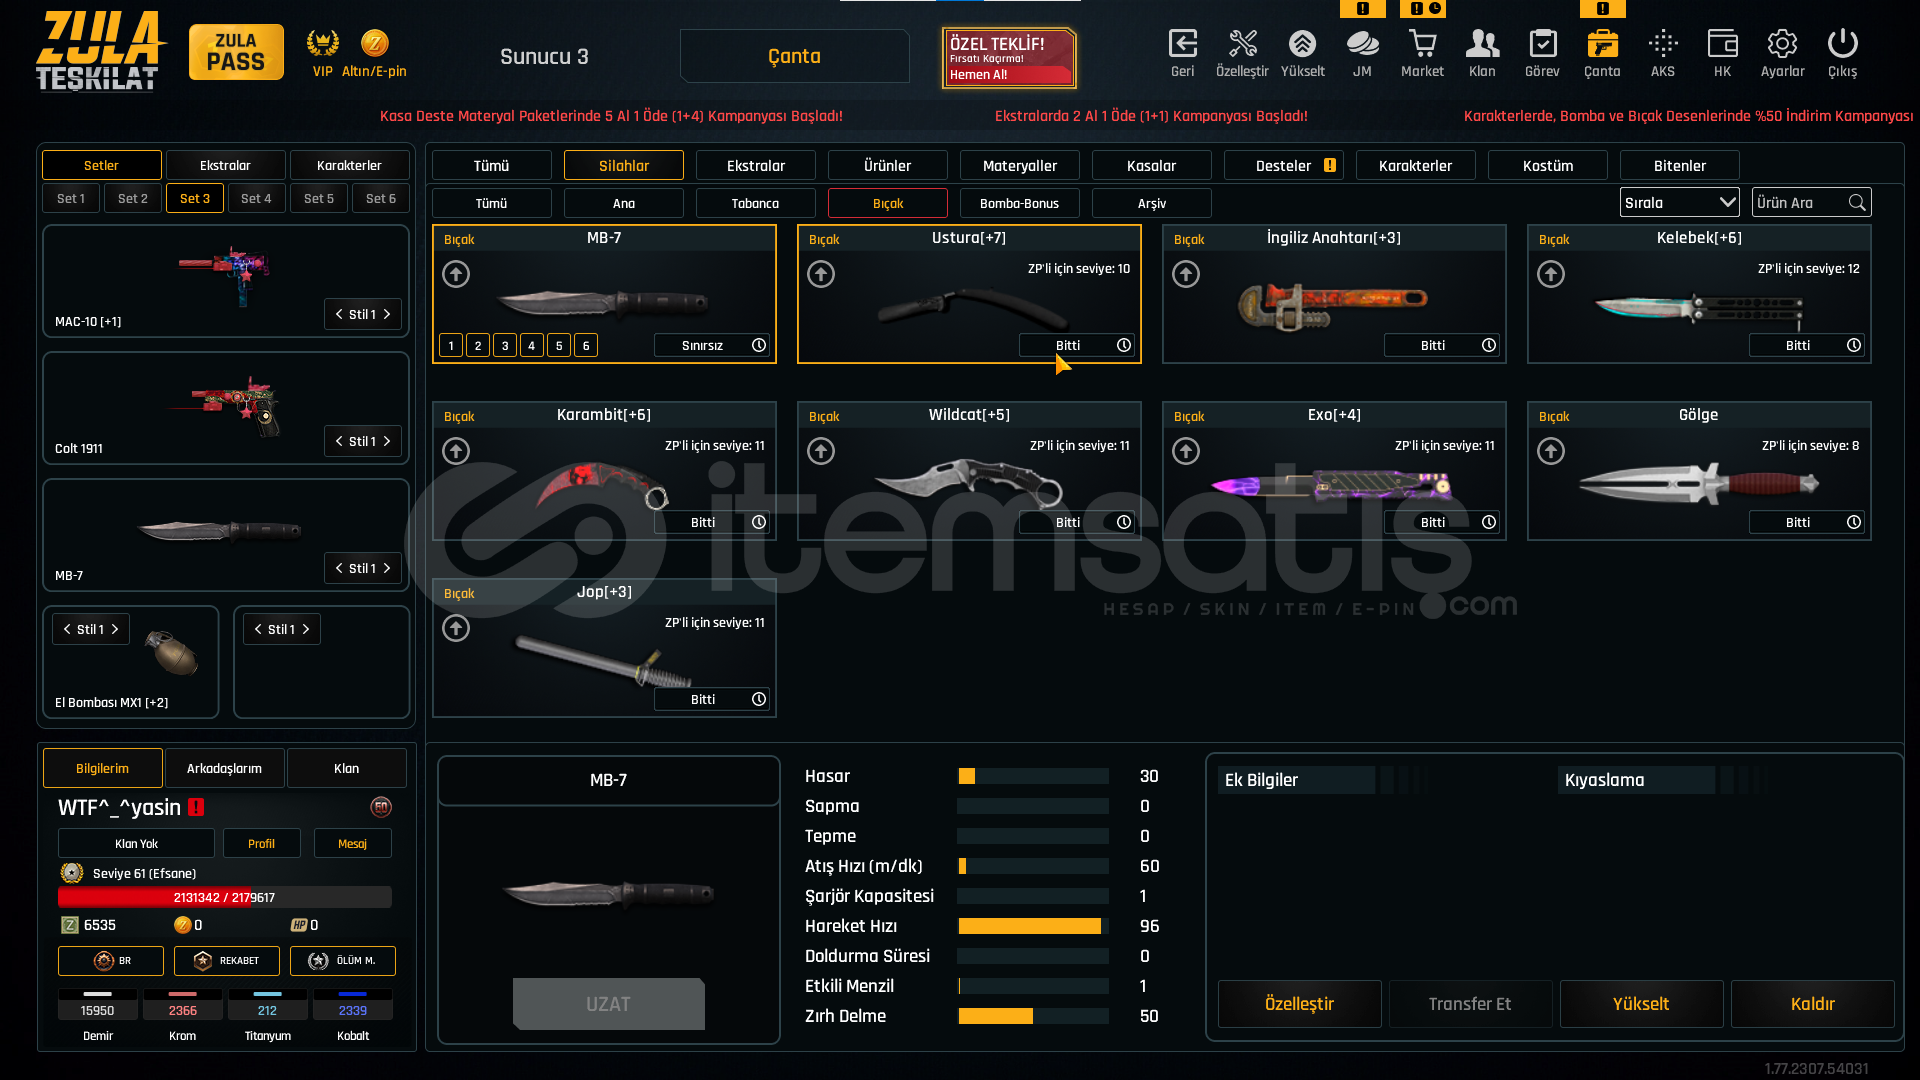The width and height of the screenshot is (1920, 1080).
Task: Click the red experience progress bar
Action: pos(224,897)
